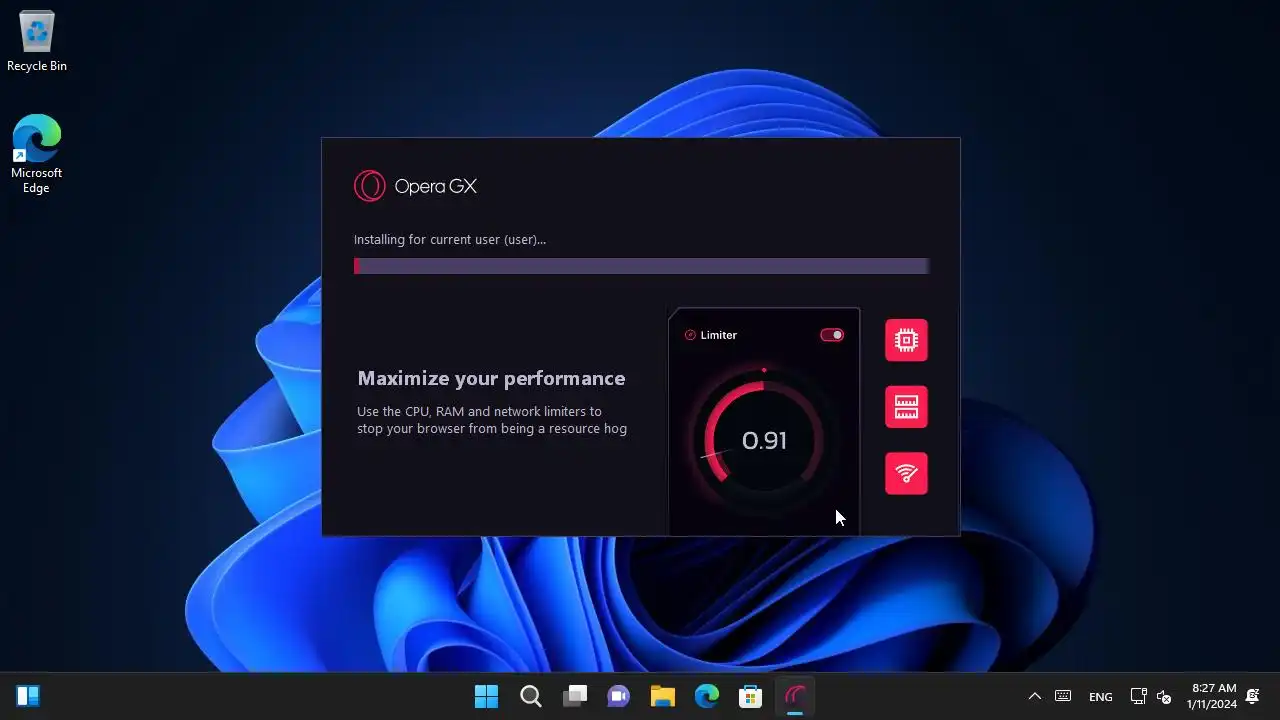Viewport: 1280px width, 720px height.
Task: Toggle the Limiter switch off
Action: click(x=832, y=335)
